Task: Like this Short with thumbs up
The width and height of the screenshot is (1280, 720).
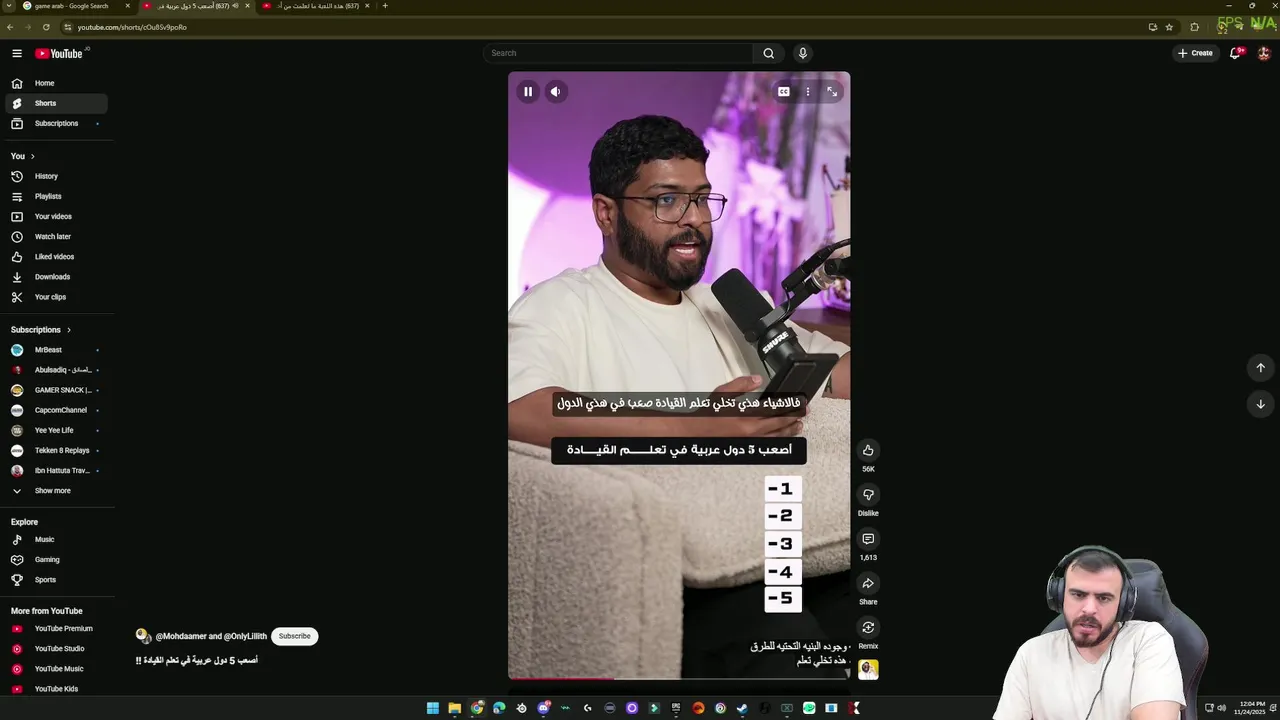Action: pyautogui.click(x=868, y=450)
